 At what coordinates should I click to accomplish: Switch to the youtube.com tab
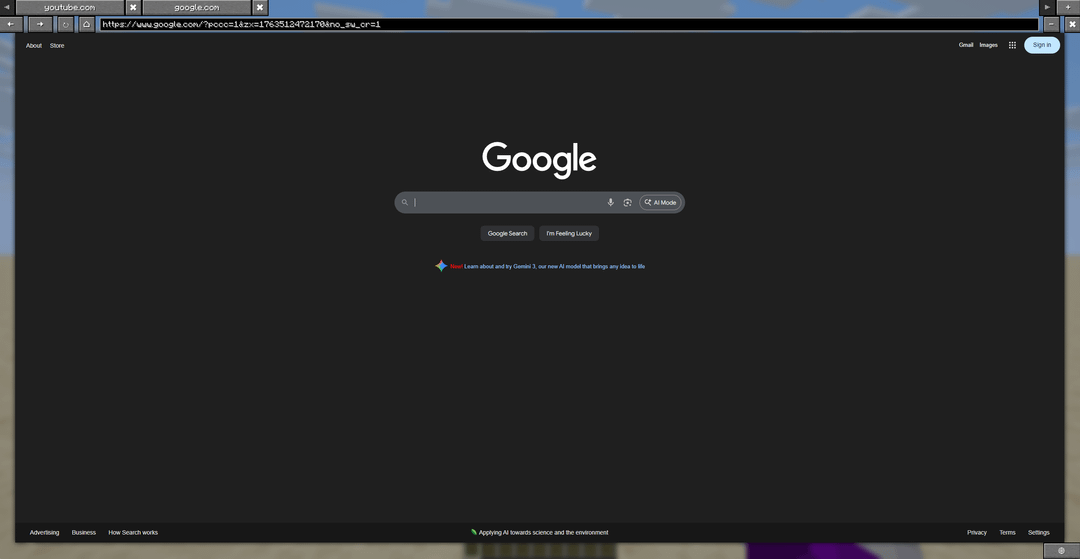(x=70, y=7)
